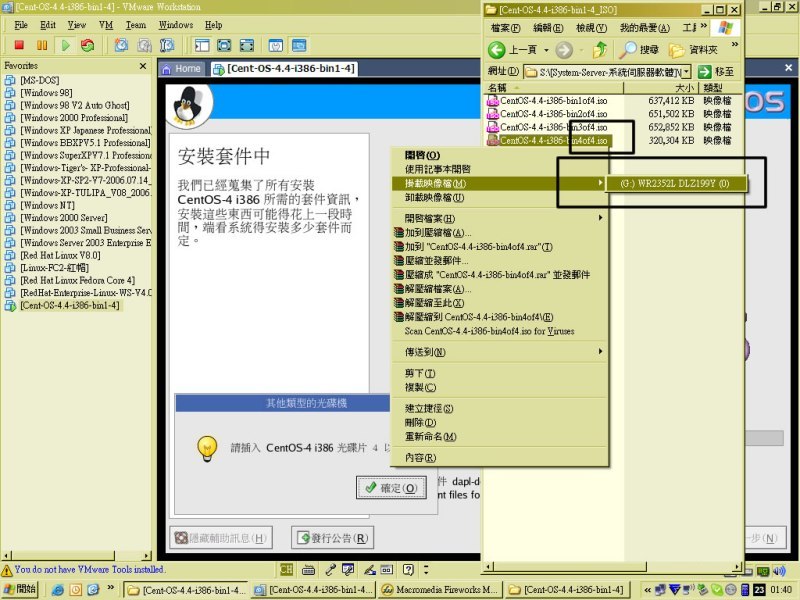Open the 檔案(F) menu in Explorer
Viewport: 800px width, 600px height.
(x=505, y=28)
